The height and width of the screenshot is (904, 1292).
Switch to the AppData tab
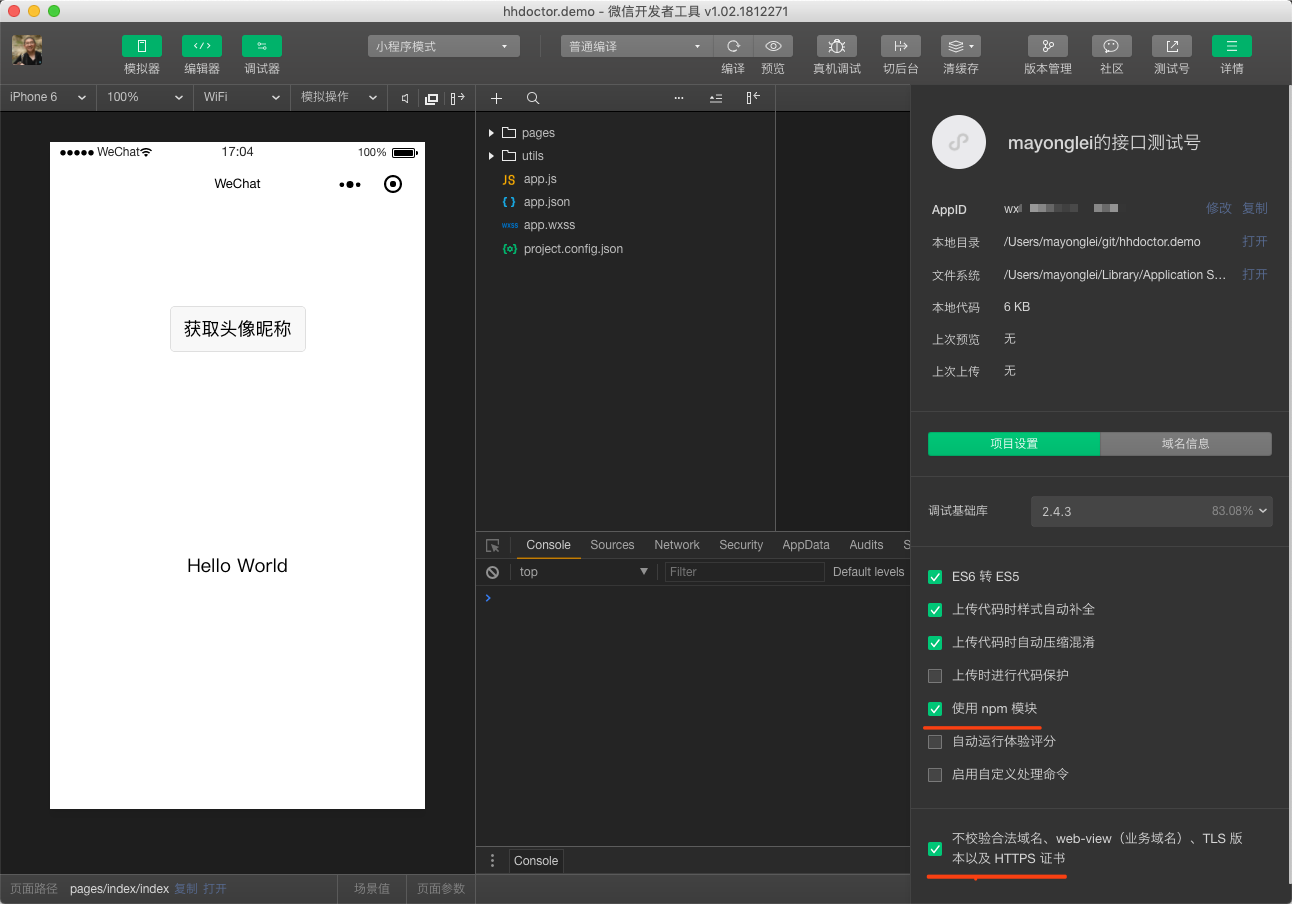point(806,545)
